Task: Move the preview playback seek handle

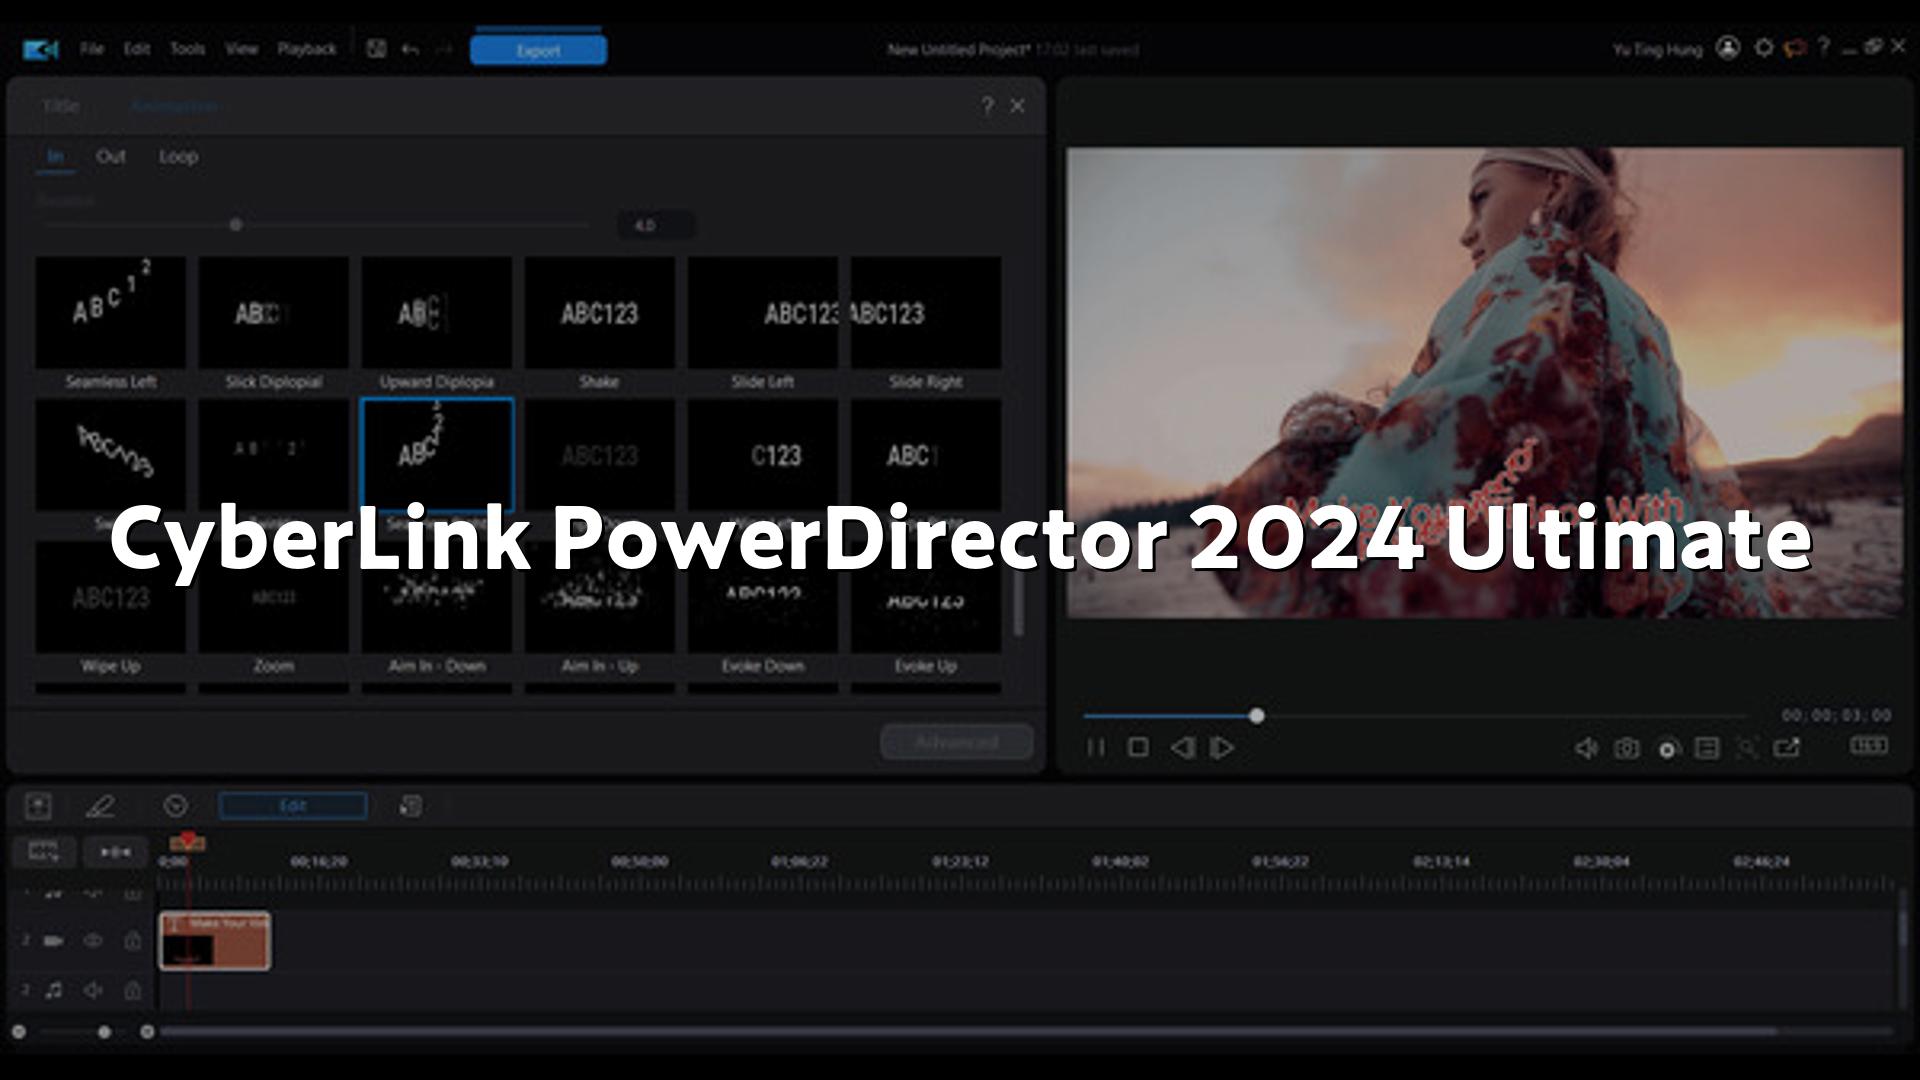Action: 1257,716
